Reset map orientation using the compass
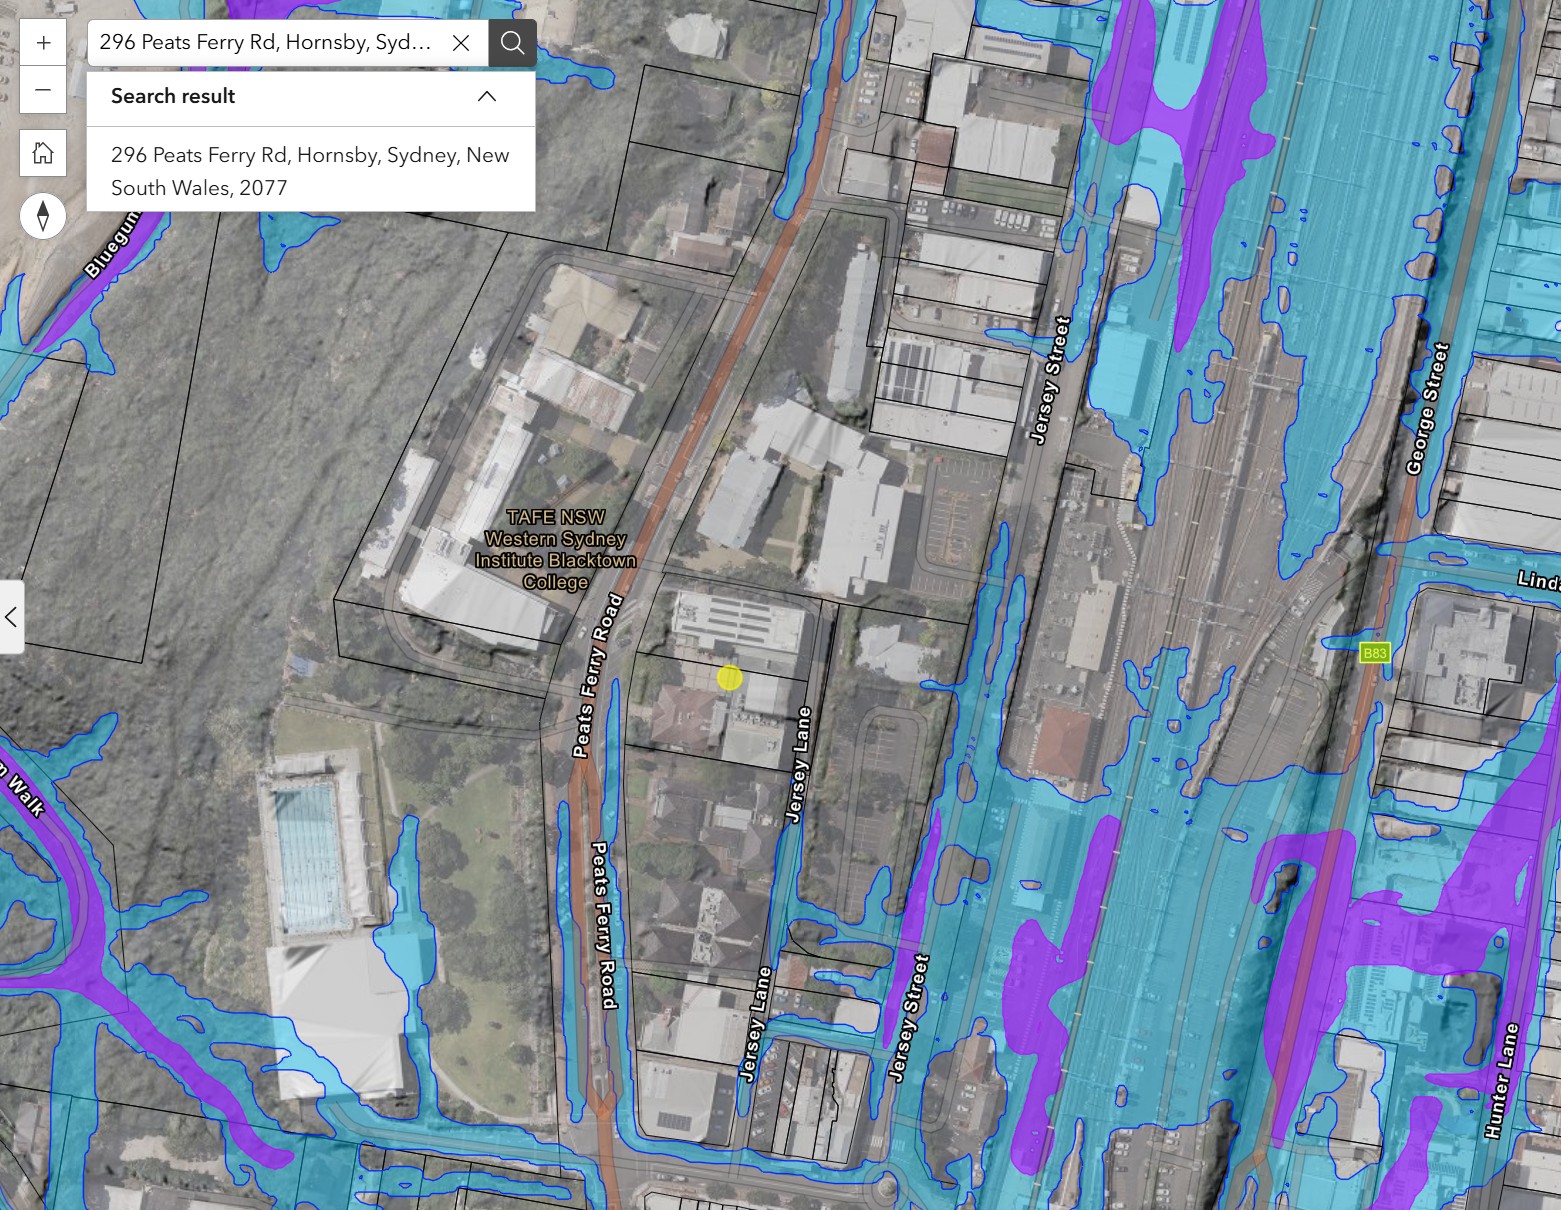1561x1210 pixels. [43, 216]
